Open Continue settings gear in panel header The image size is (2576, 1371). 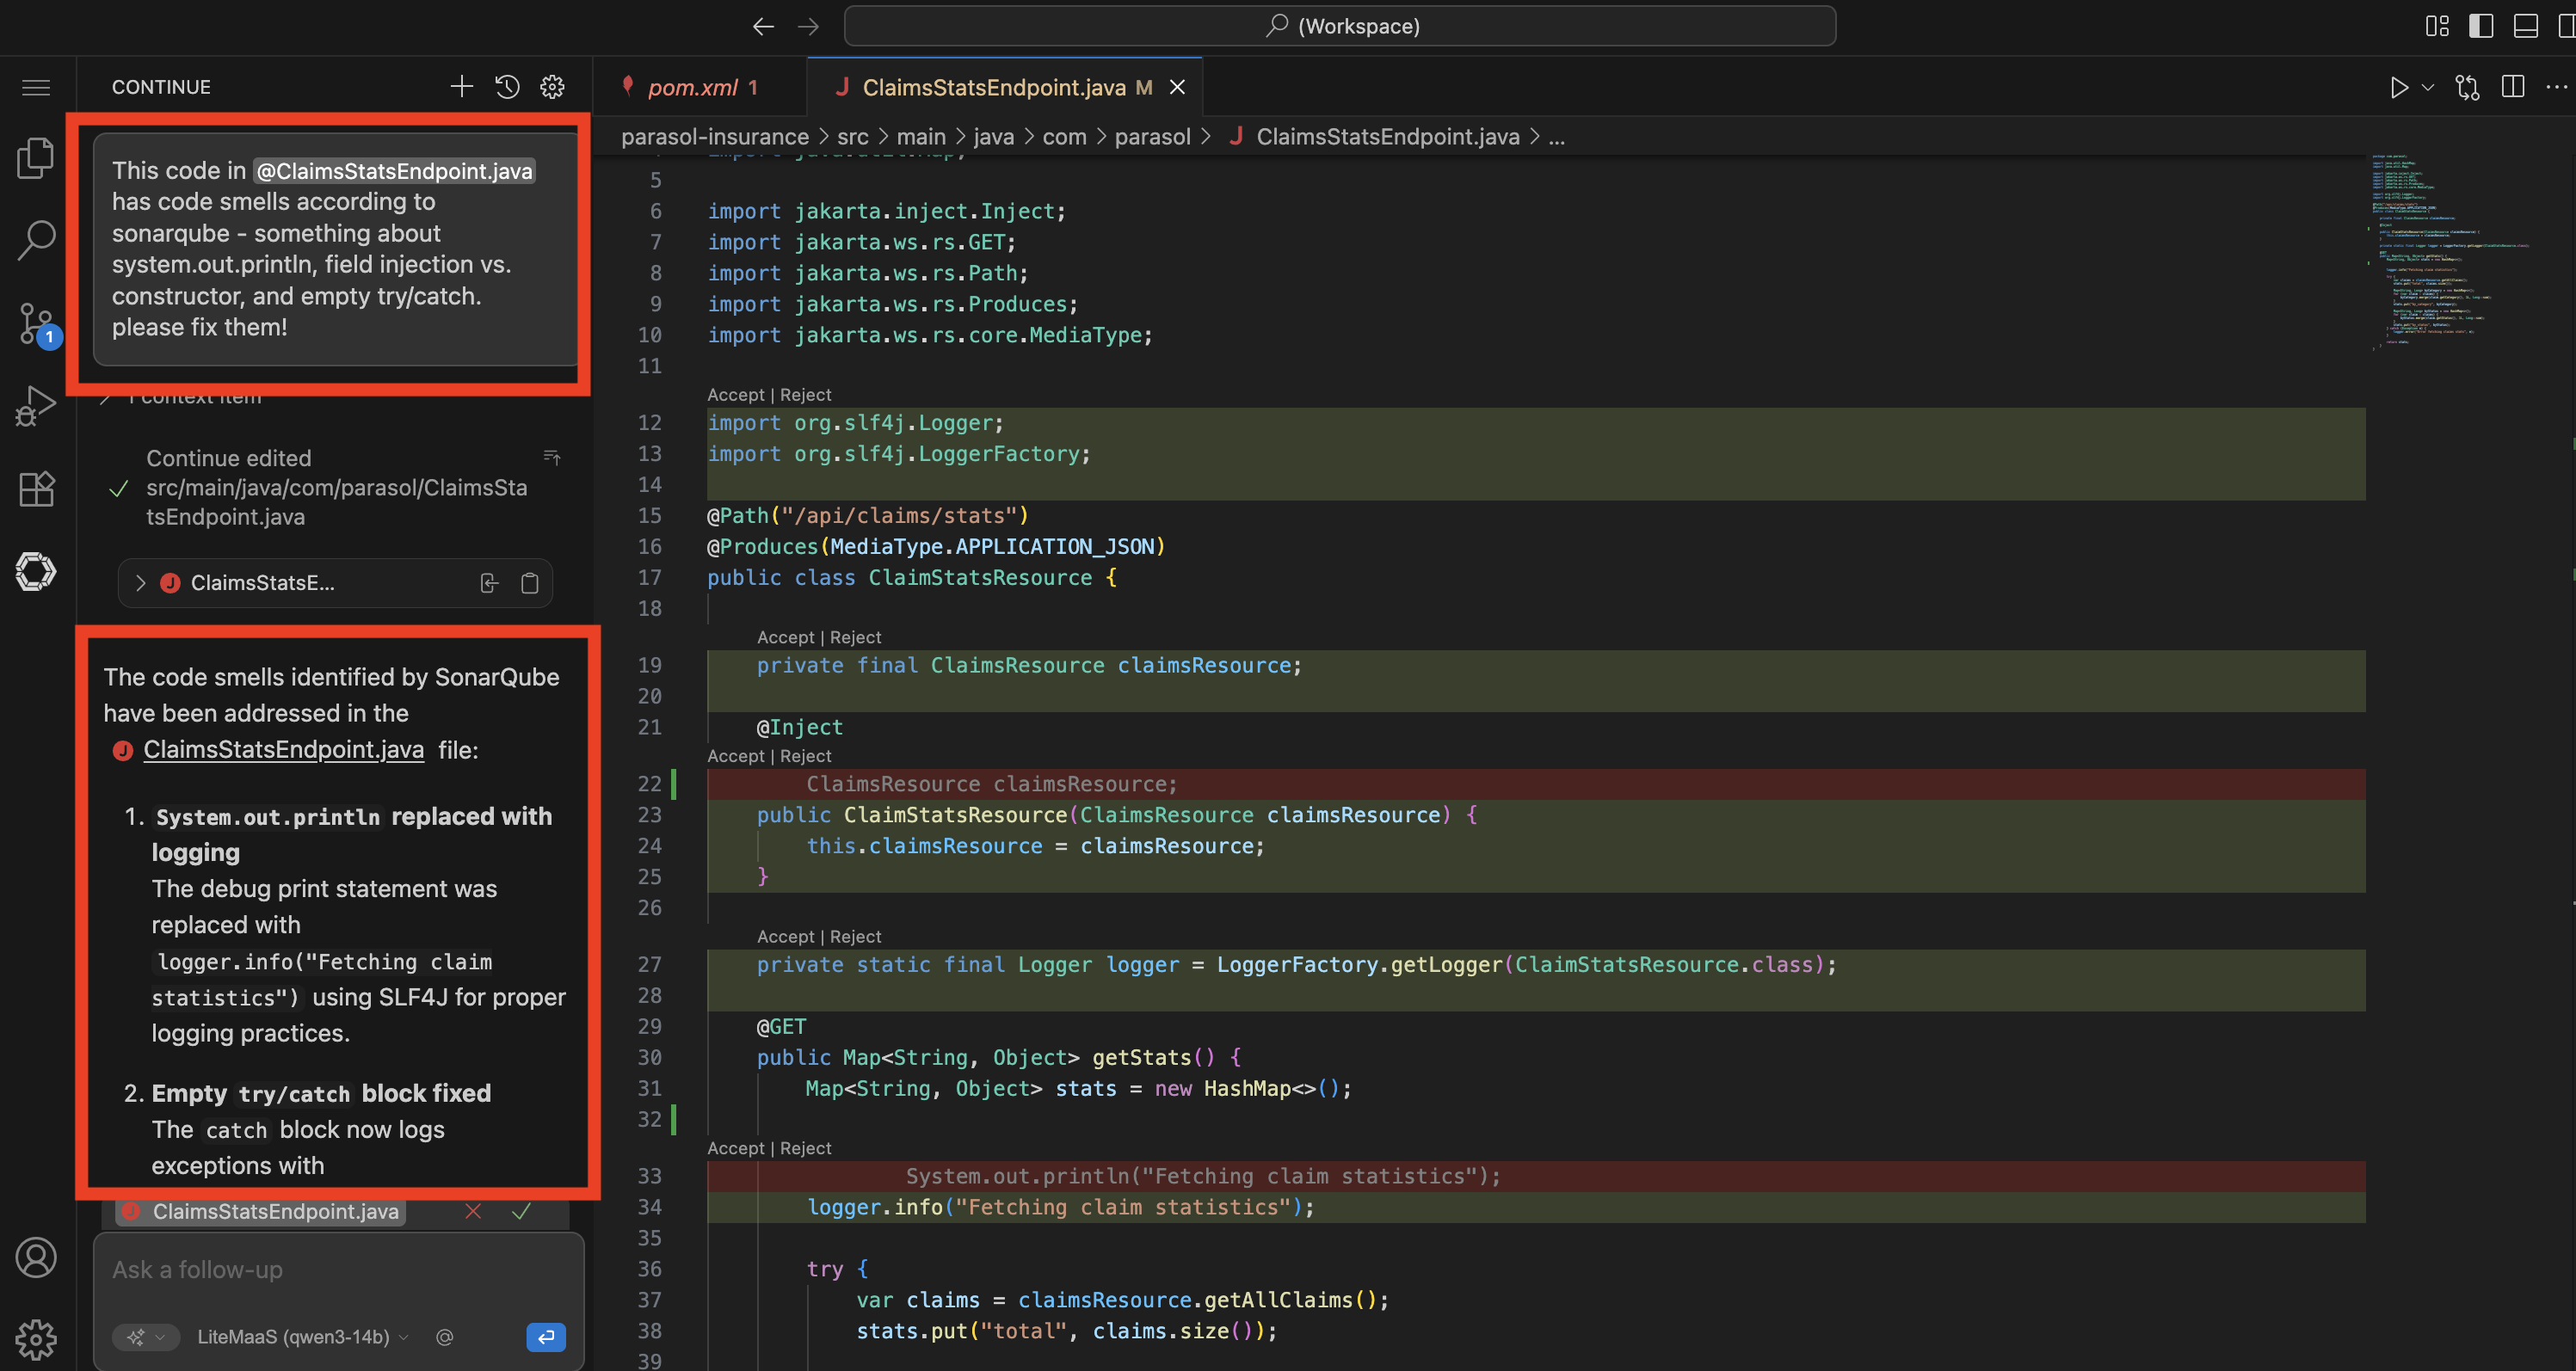coord(552,87)
